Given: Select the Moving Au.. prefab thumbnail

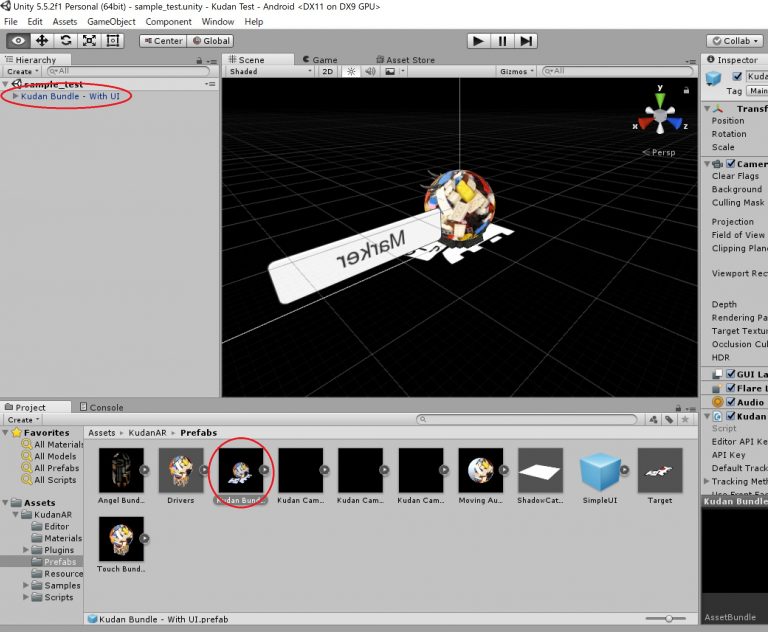Looking at the screenshot, I should 480,470.
